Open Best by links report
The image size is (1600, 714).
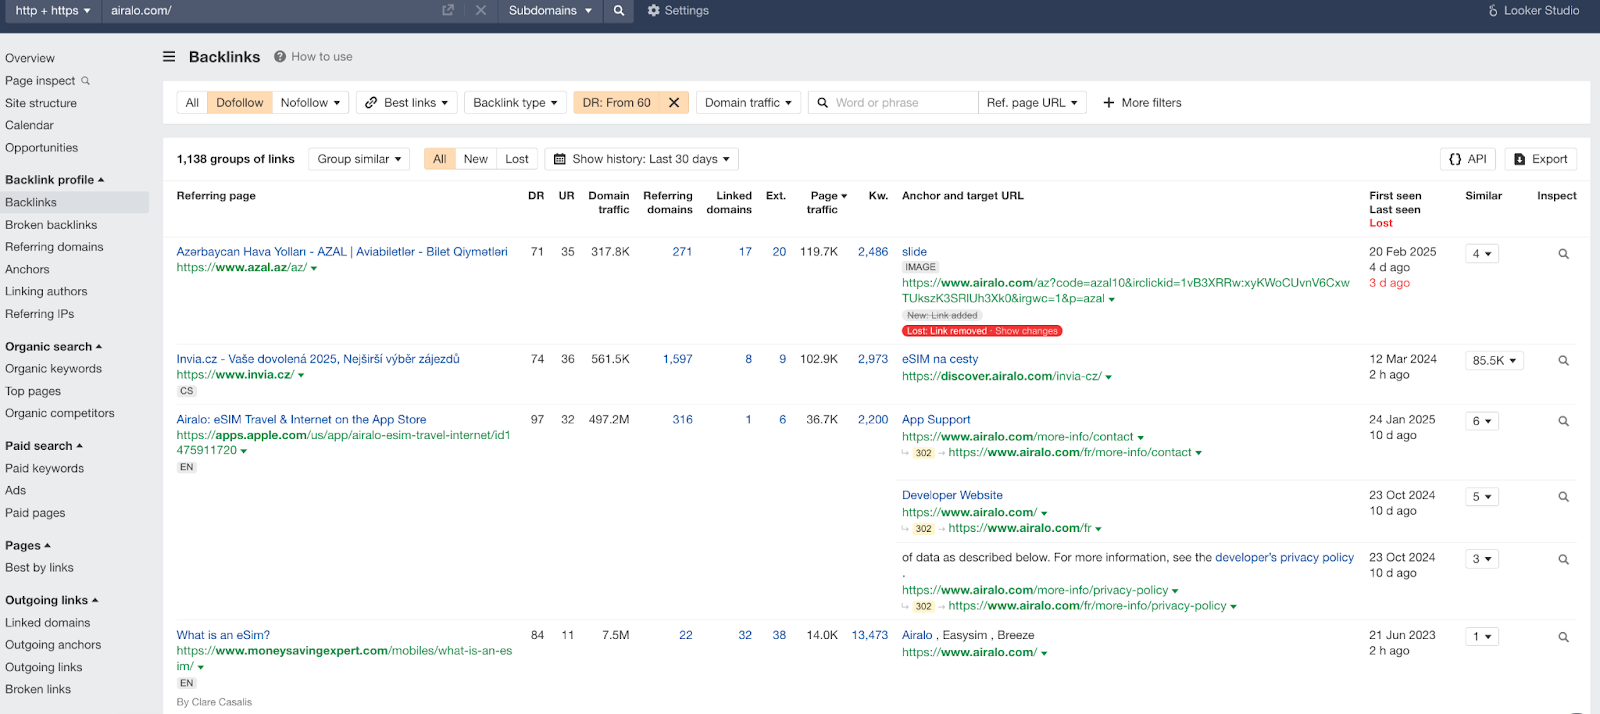pyautogui.click(x=39, y=568)
